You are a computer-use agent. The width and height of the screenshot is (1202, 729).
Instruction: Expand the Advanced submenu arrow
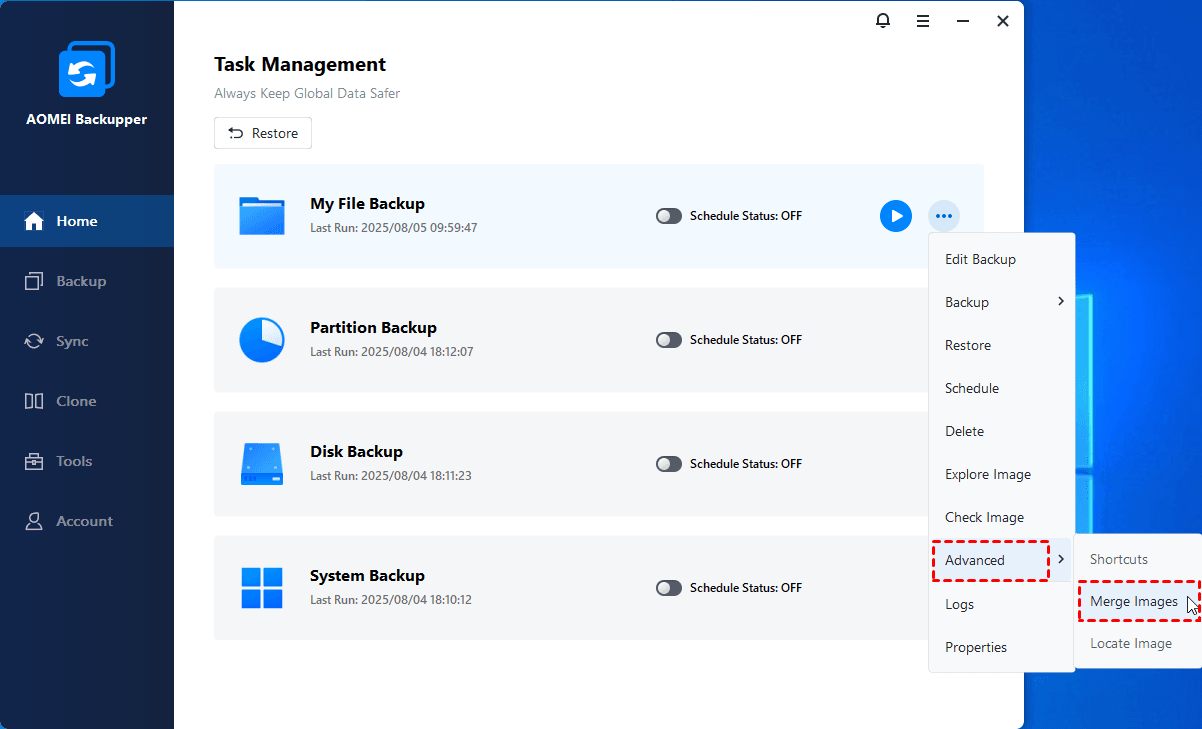coord(1060,560)
